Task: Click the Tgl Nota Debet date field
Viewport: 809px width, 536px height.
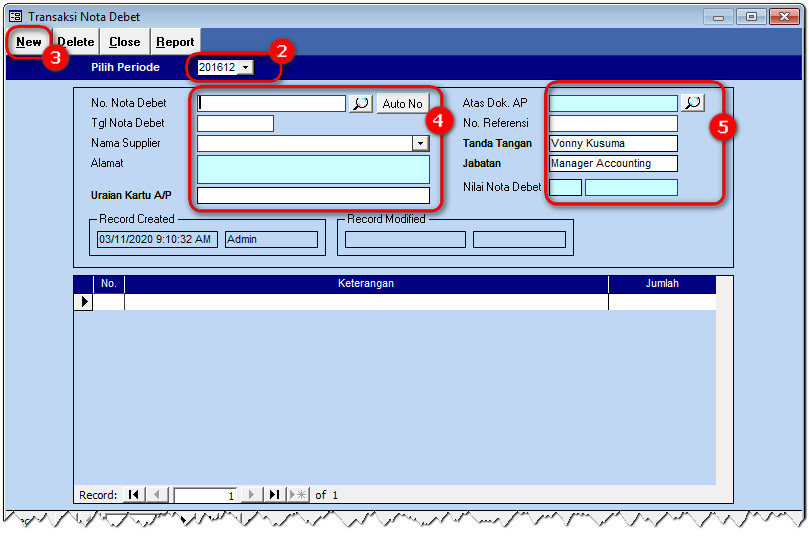Action: pos(235,124)
